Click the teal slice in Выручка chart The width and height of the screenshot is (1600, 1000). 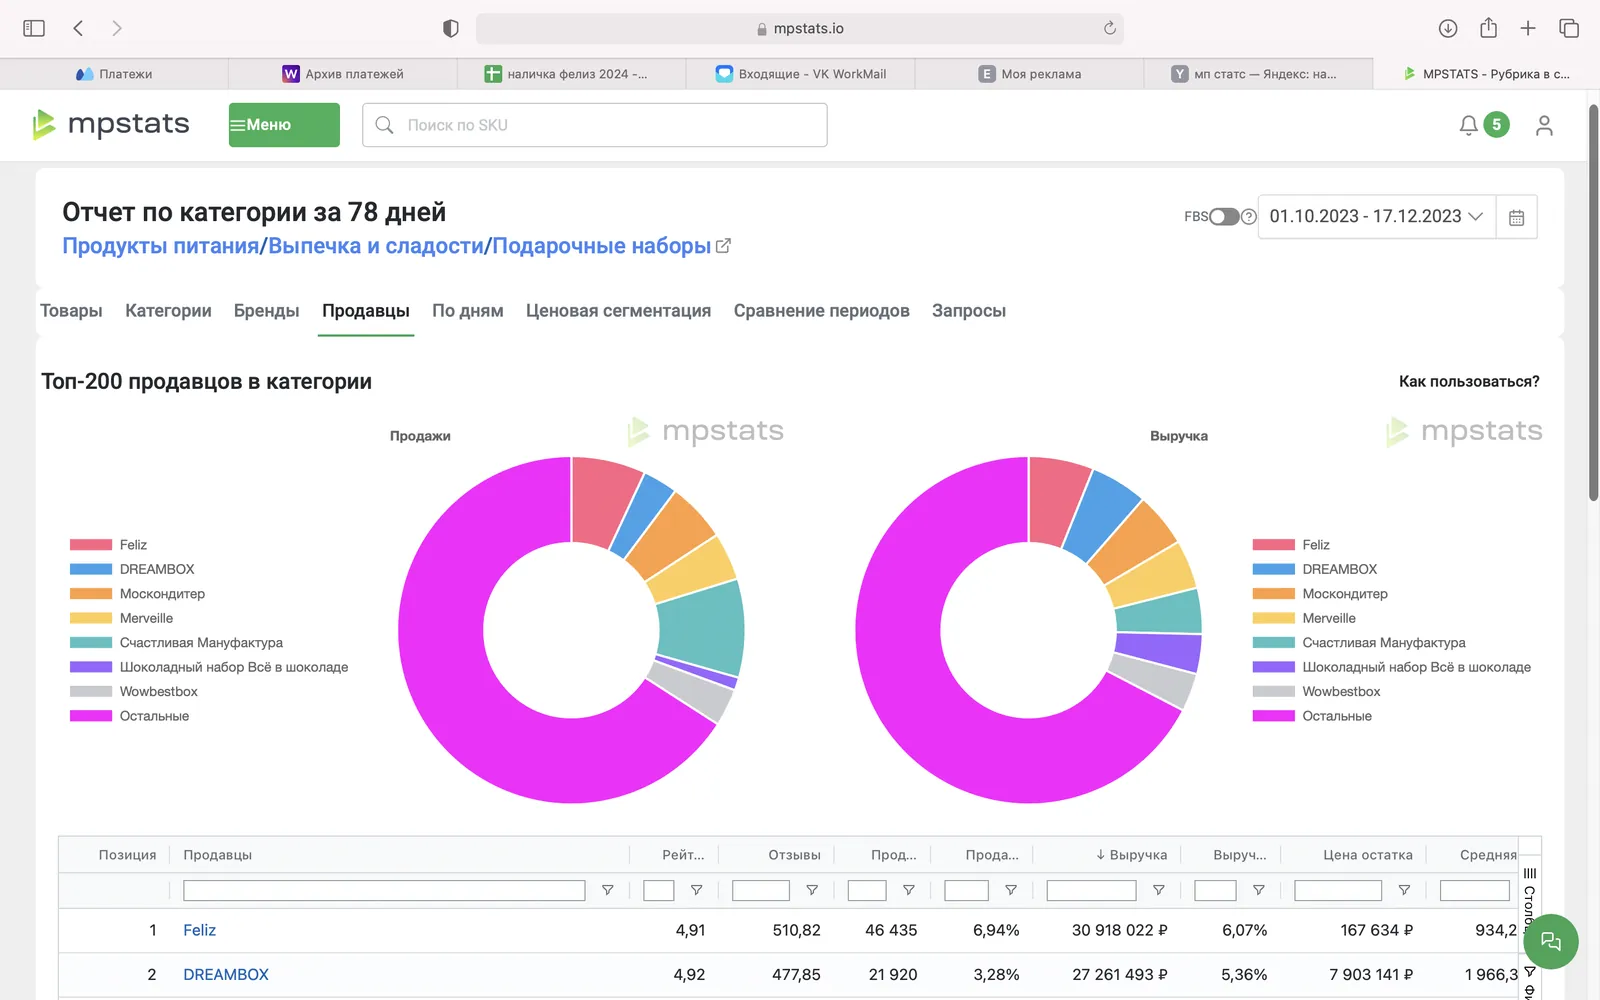[1160, 611]
